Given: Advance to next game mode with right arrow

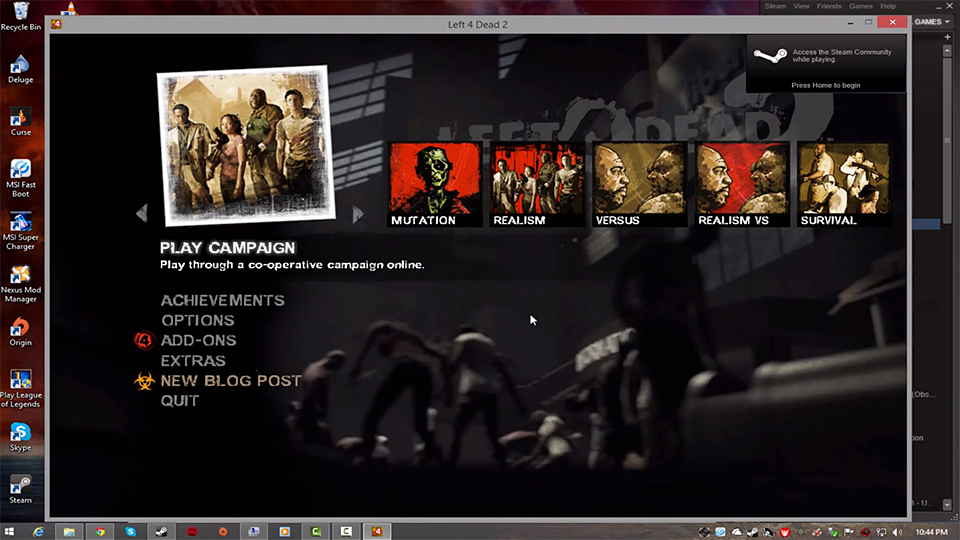Looking at the screenshot, I should [359, 214].
